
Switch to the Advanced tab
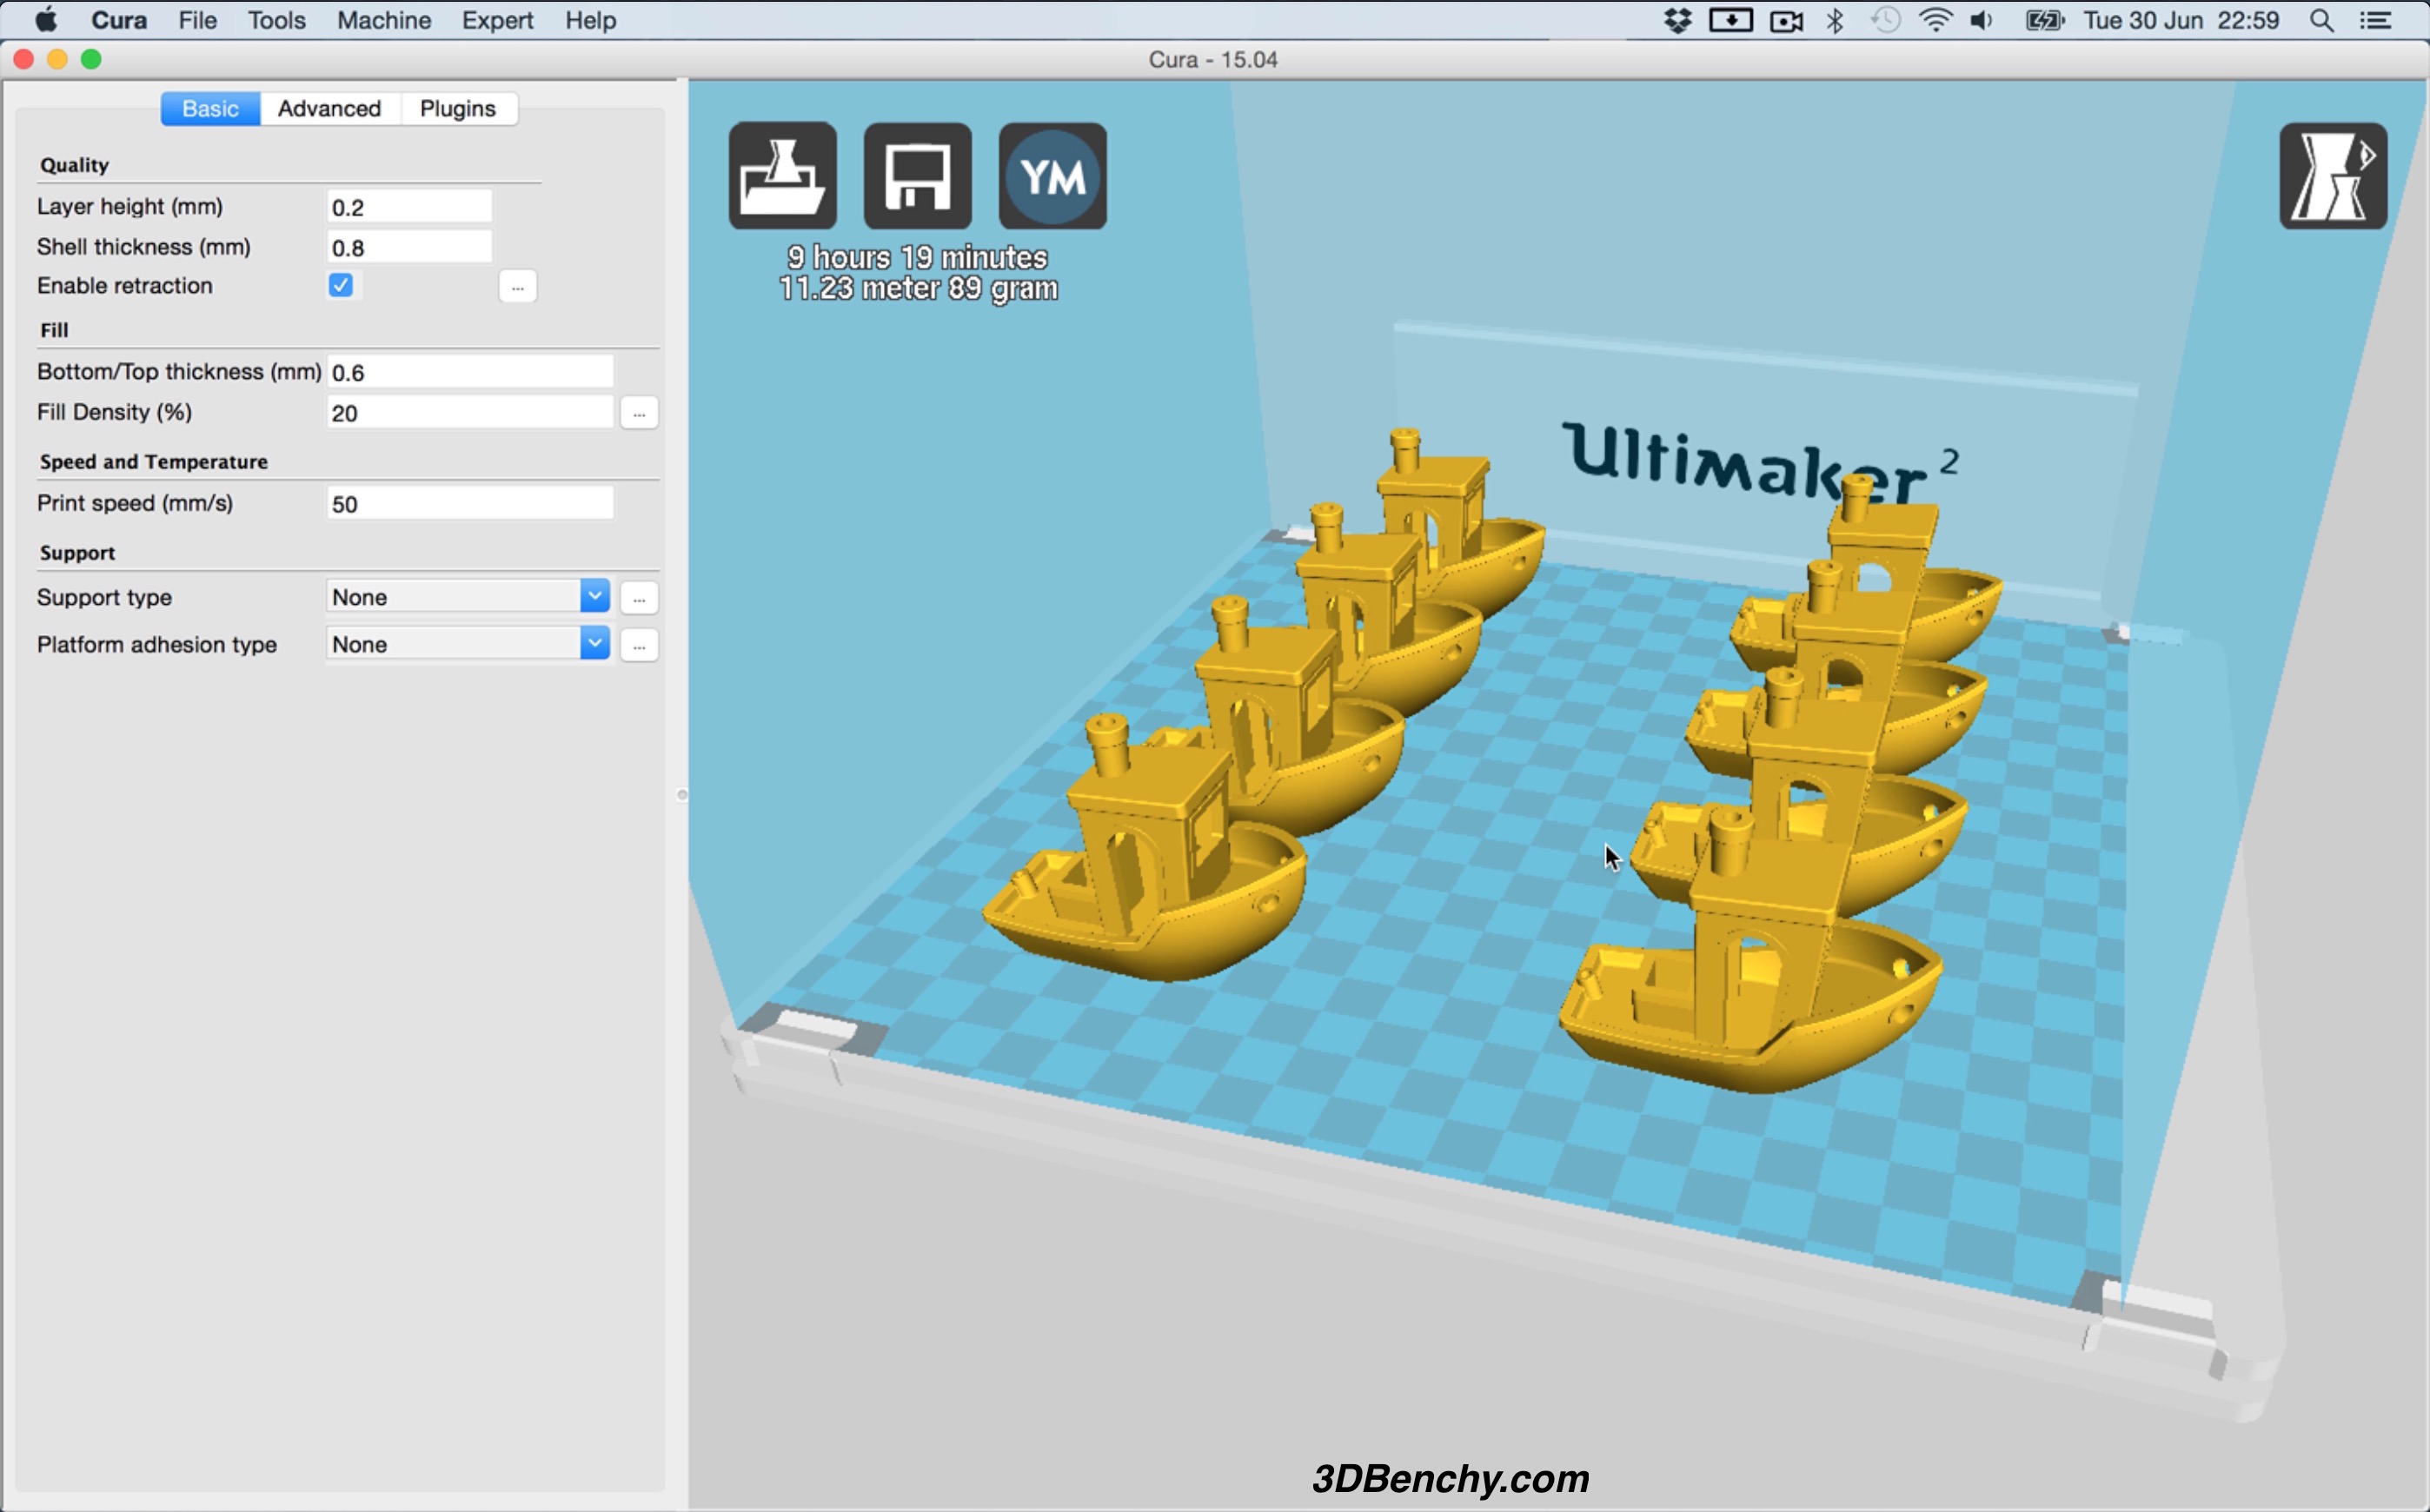(329, 108)
